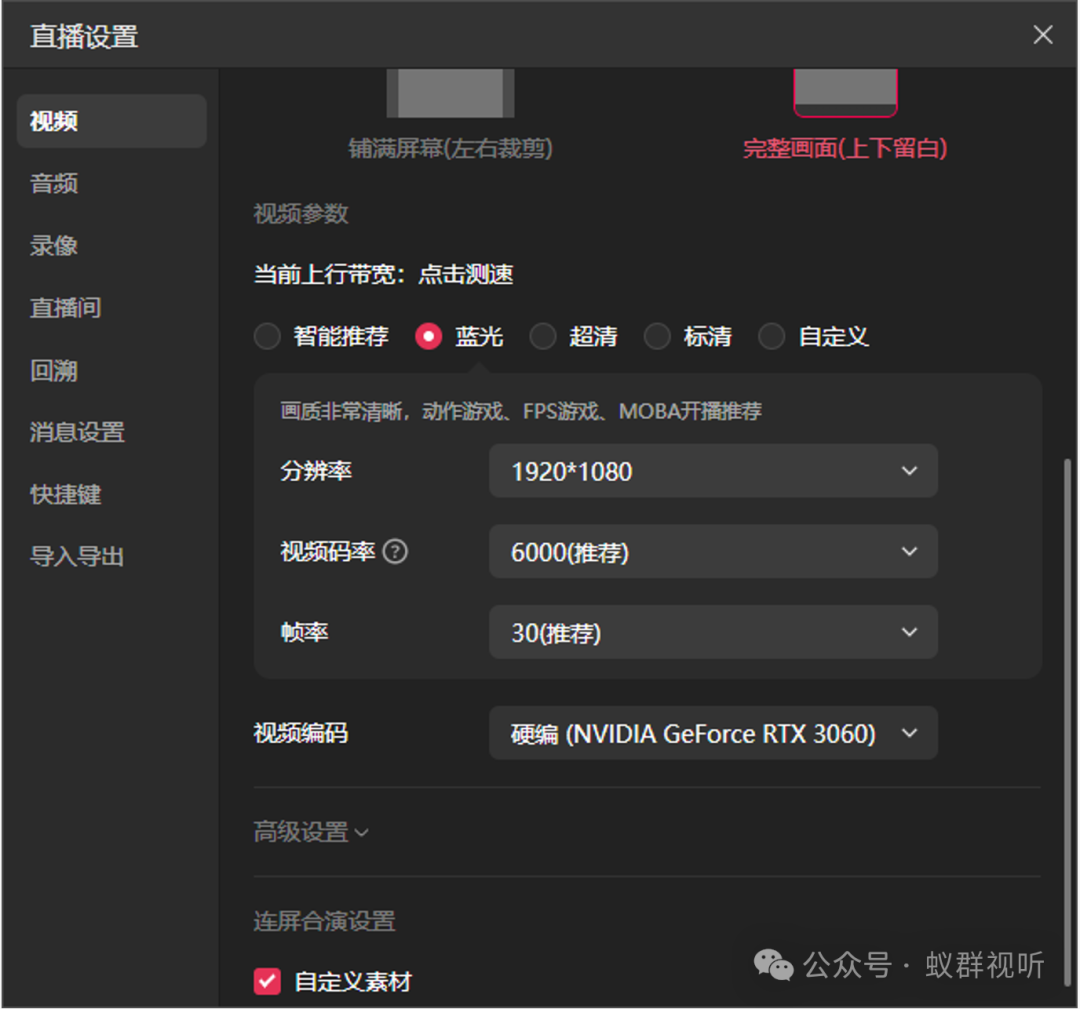打开视频编码下拉菜单

click(712, 733)
